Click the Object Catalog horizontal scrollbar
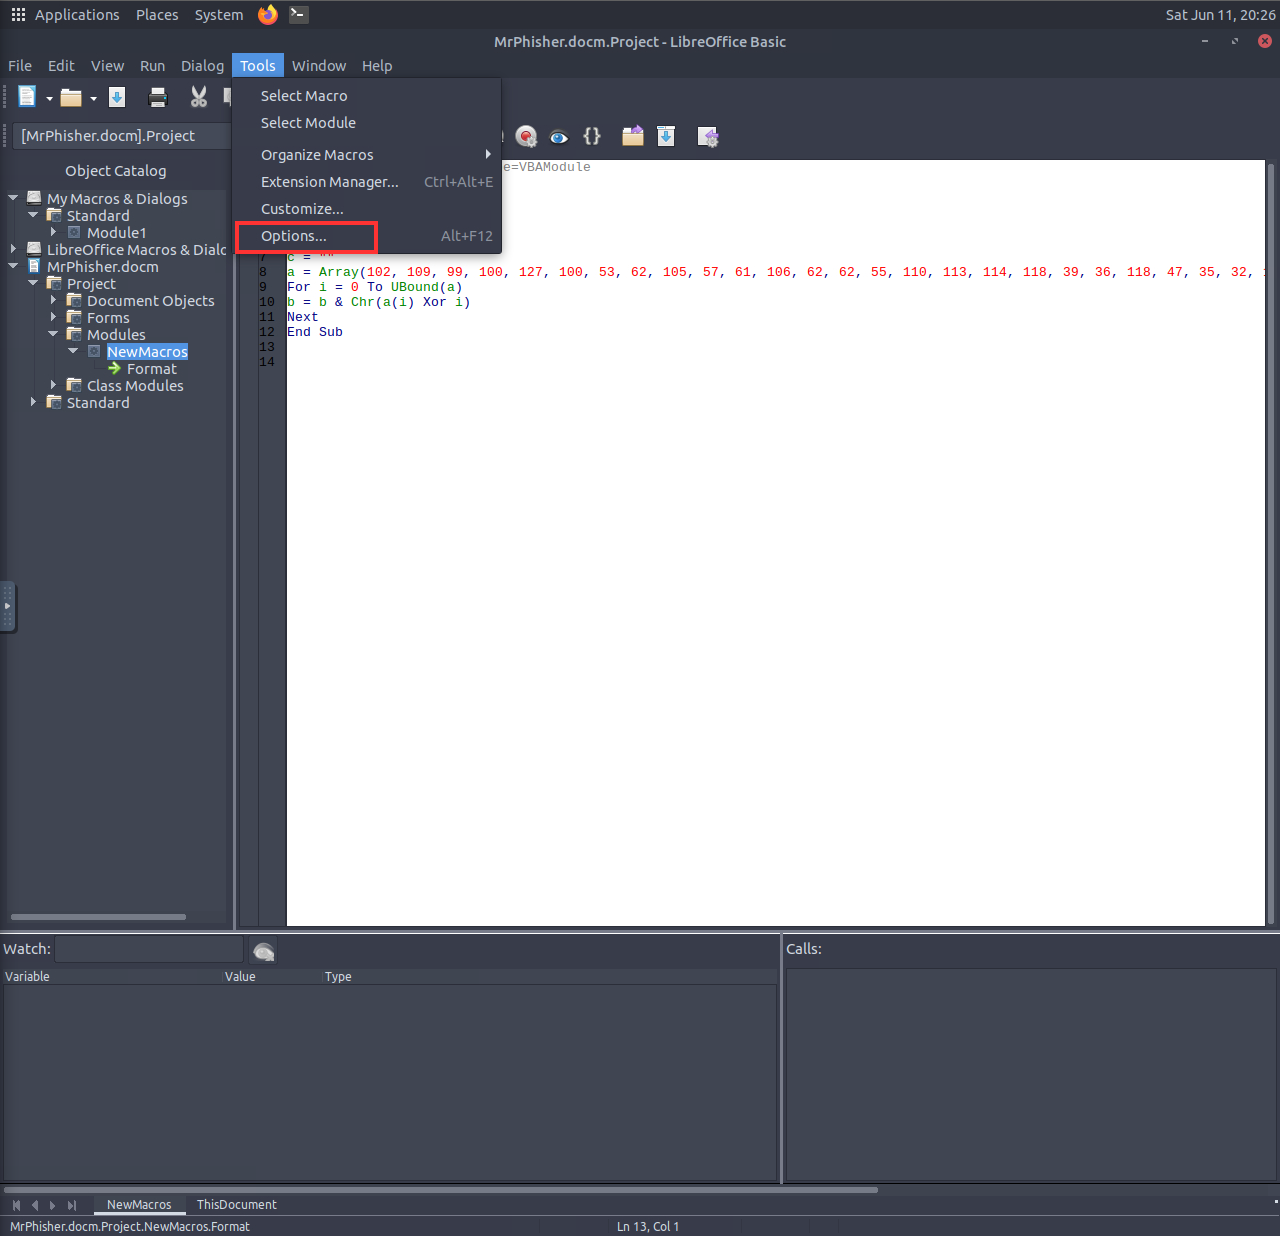This screenshot has width=1280, height=1236. 98,917
